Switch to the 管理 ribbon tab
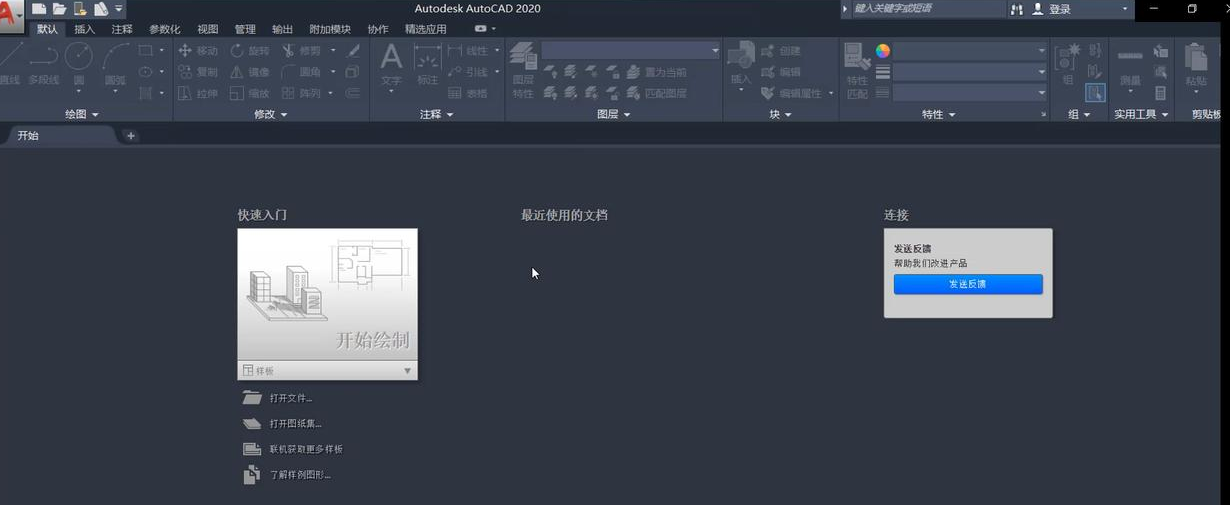 coord(245,29)
